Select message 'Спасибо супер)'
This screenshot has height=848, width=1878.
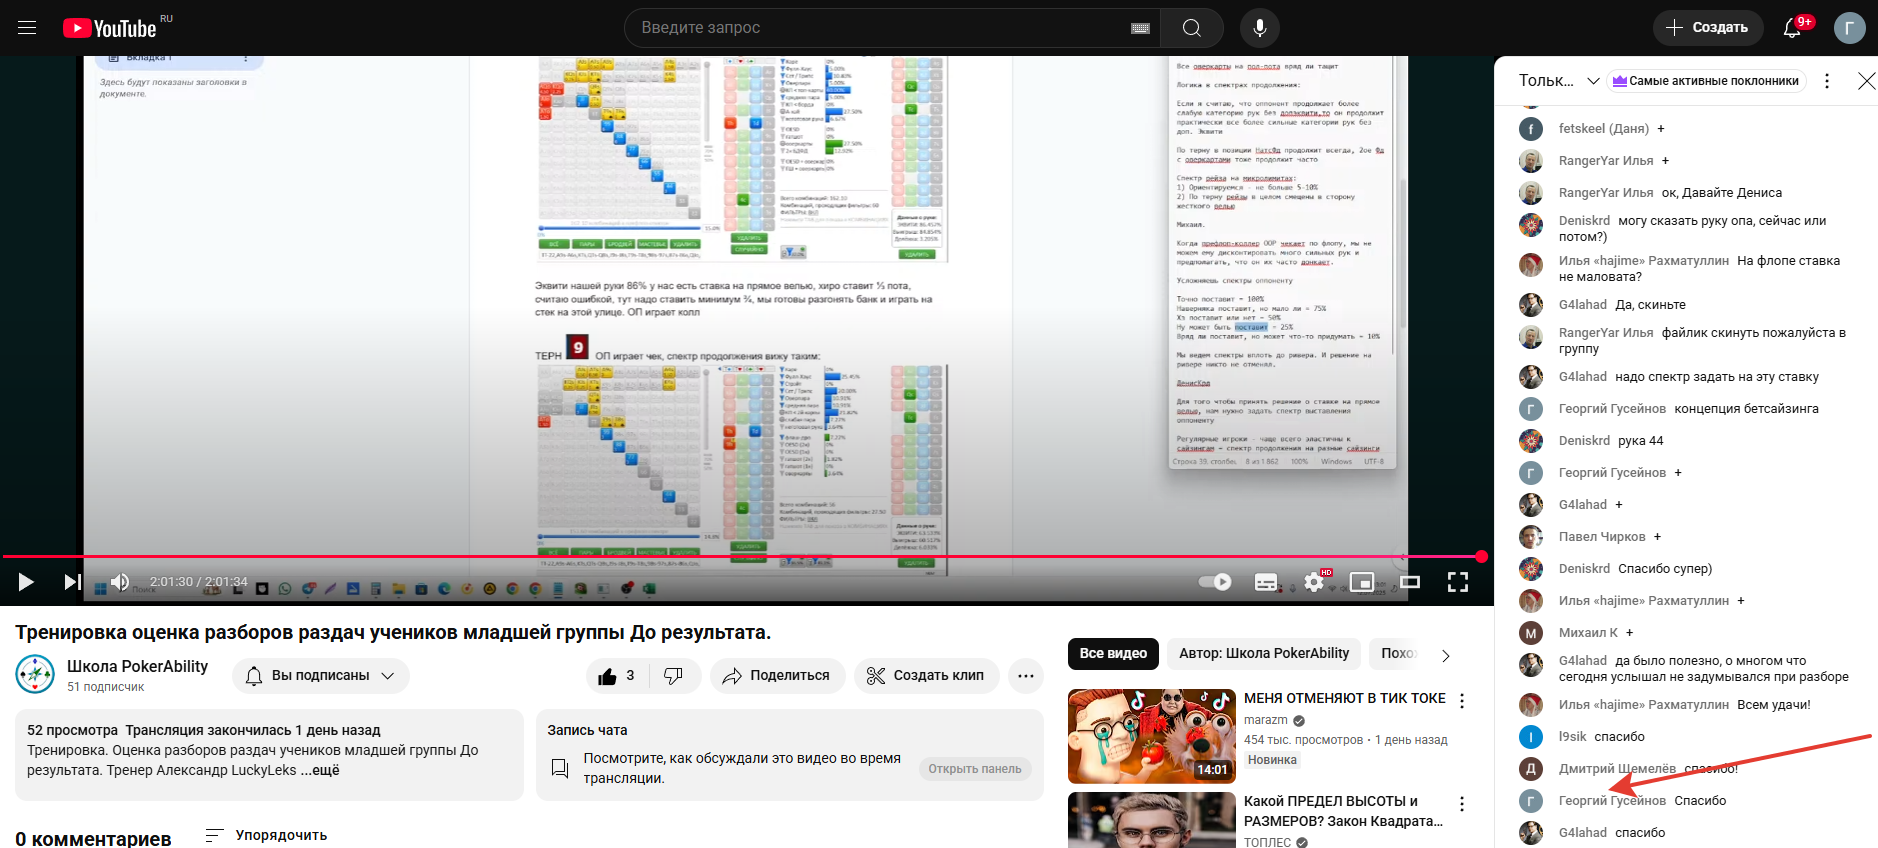[x=1665, y=569]
